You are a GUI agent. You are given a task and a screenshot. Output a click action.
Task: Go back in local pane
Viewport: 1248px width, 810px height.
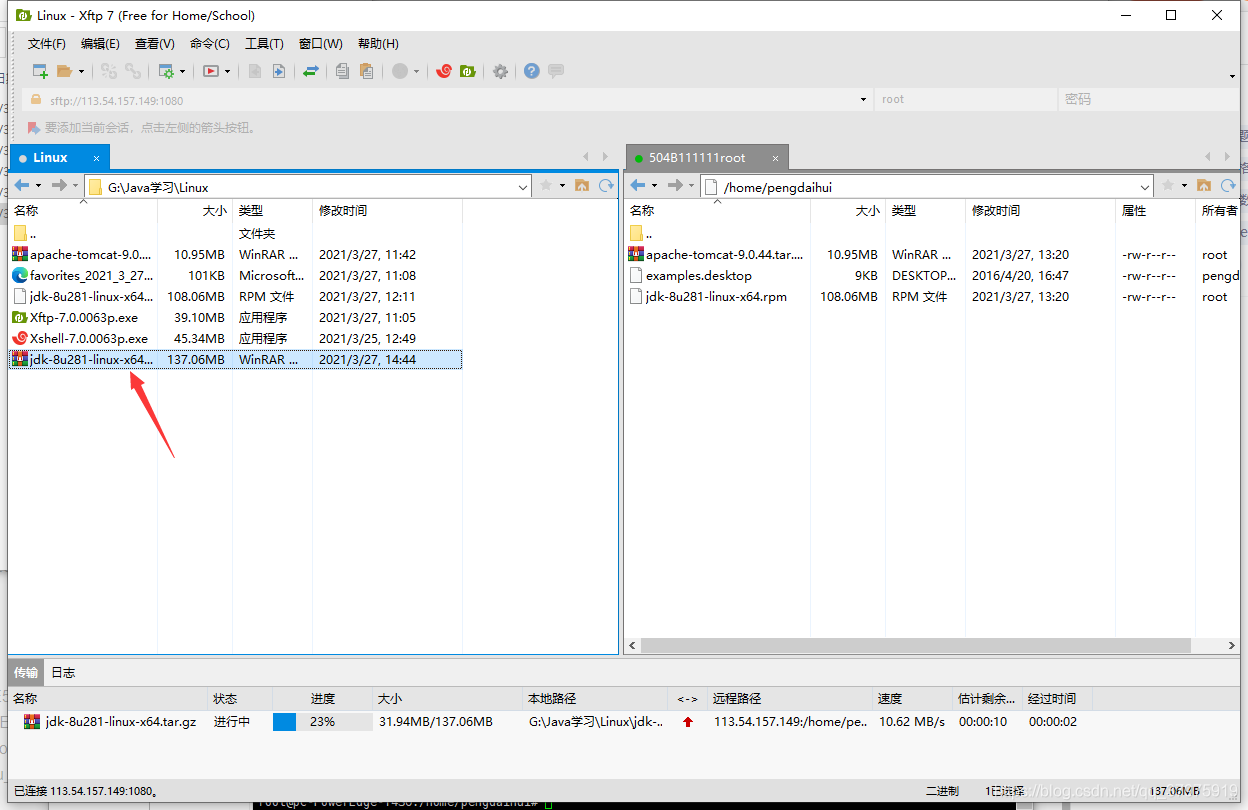point(22,186)
